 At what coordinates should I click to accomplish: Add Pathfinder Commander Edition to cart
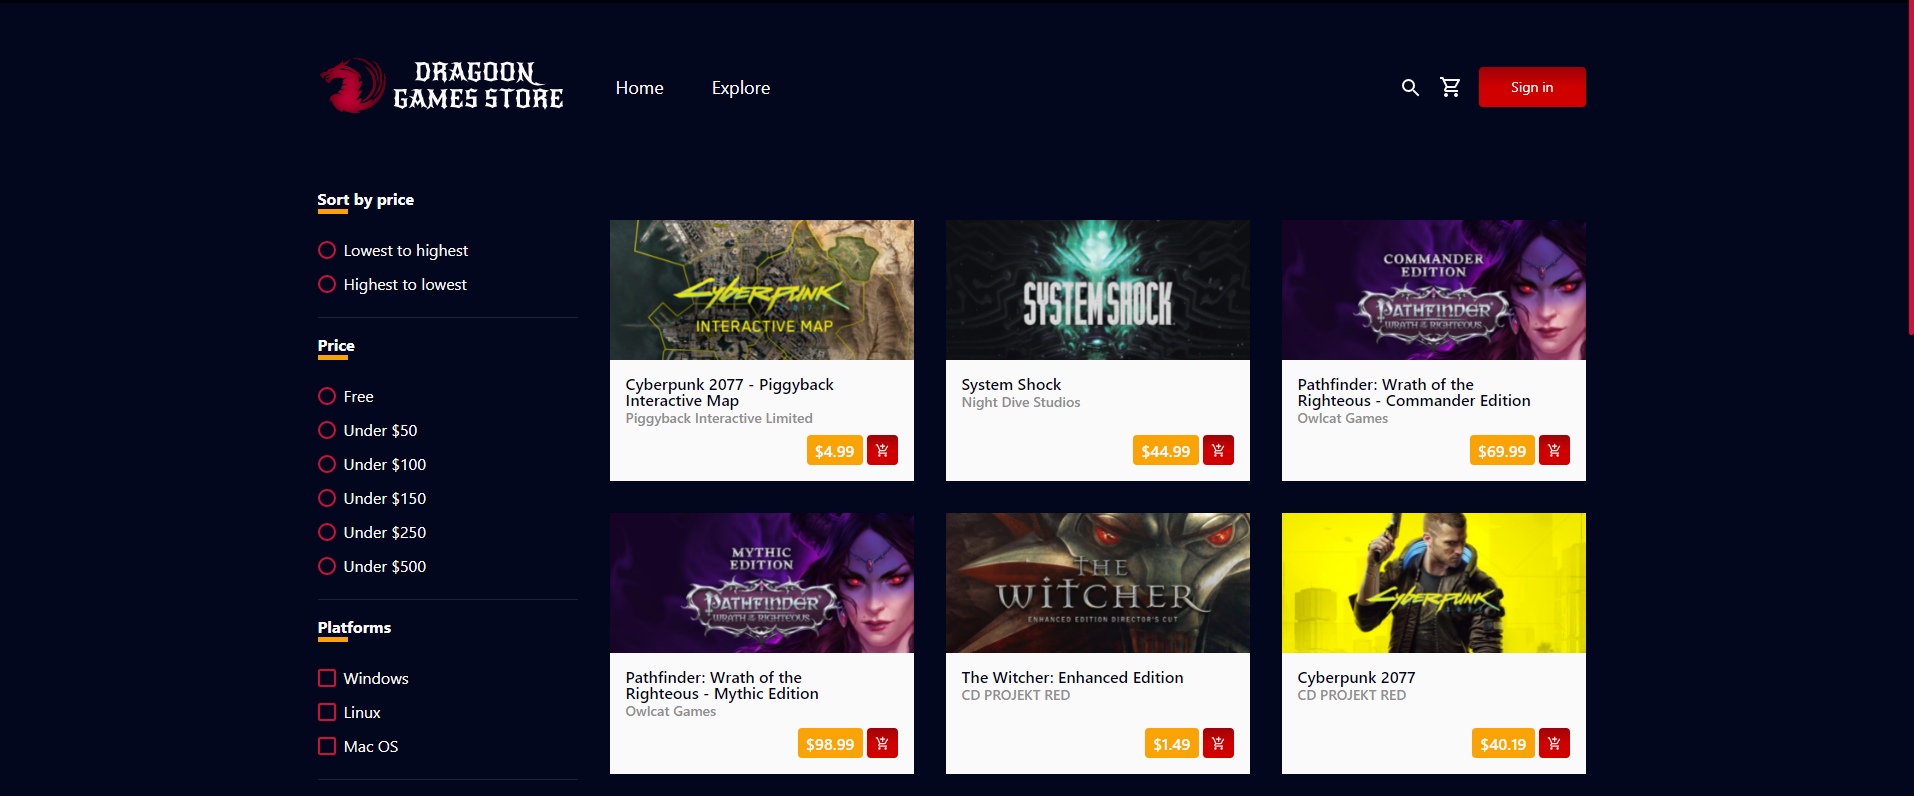(x=1554, y=451)
